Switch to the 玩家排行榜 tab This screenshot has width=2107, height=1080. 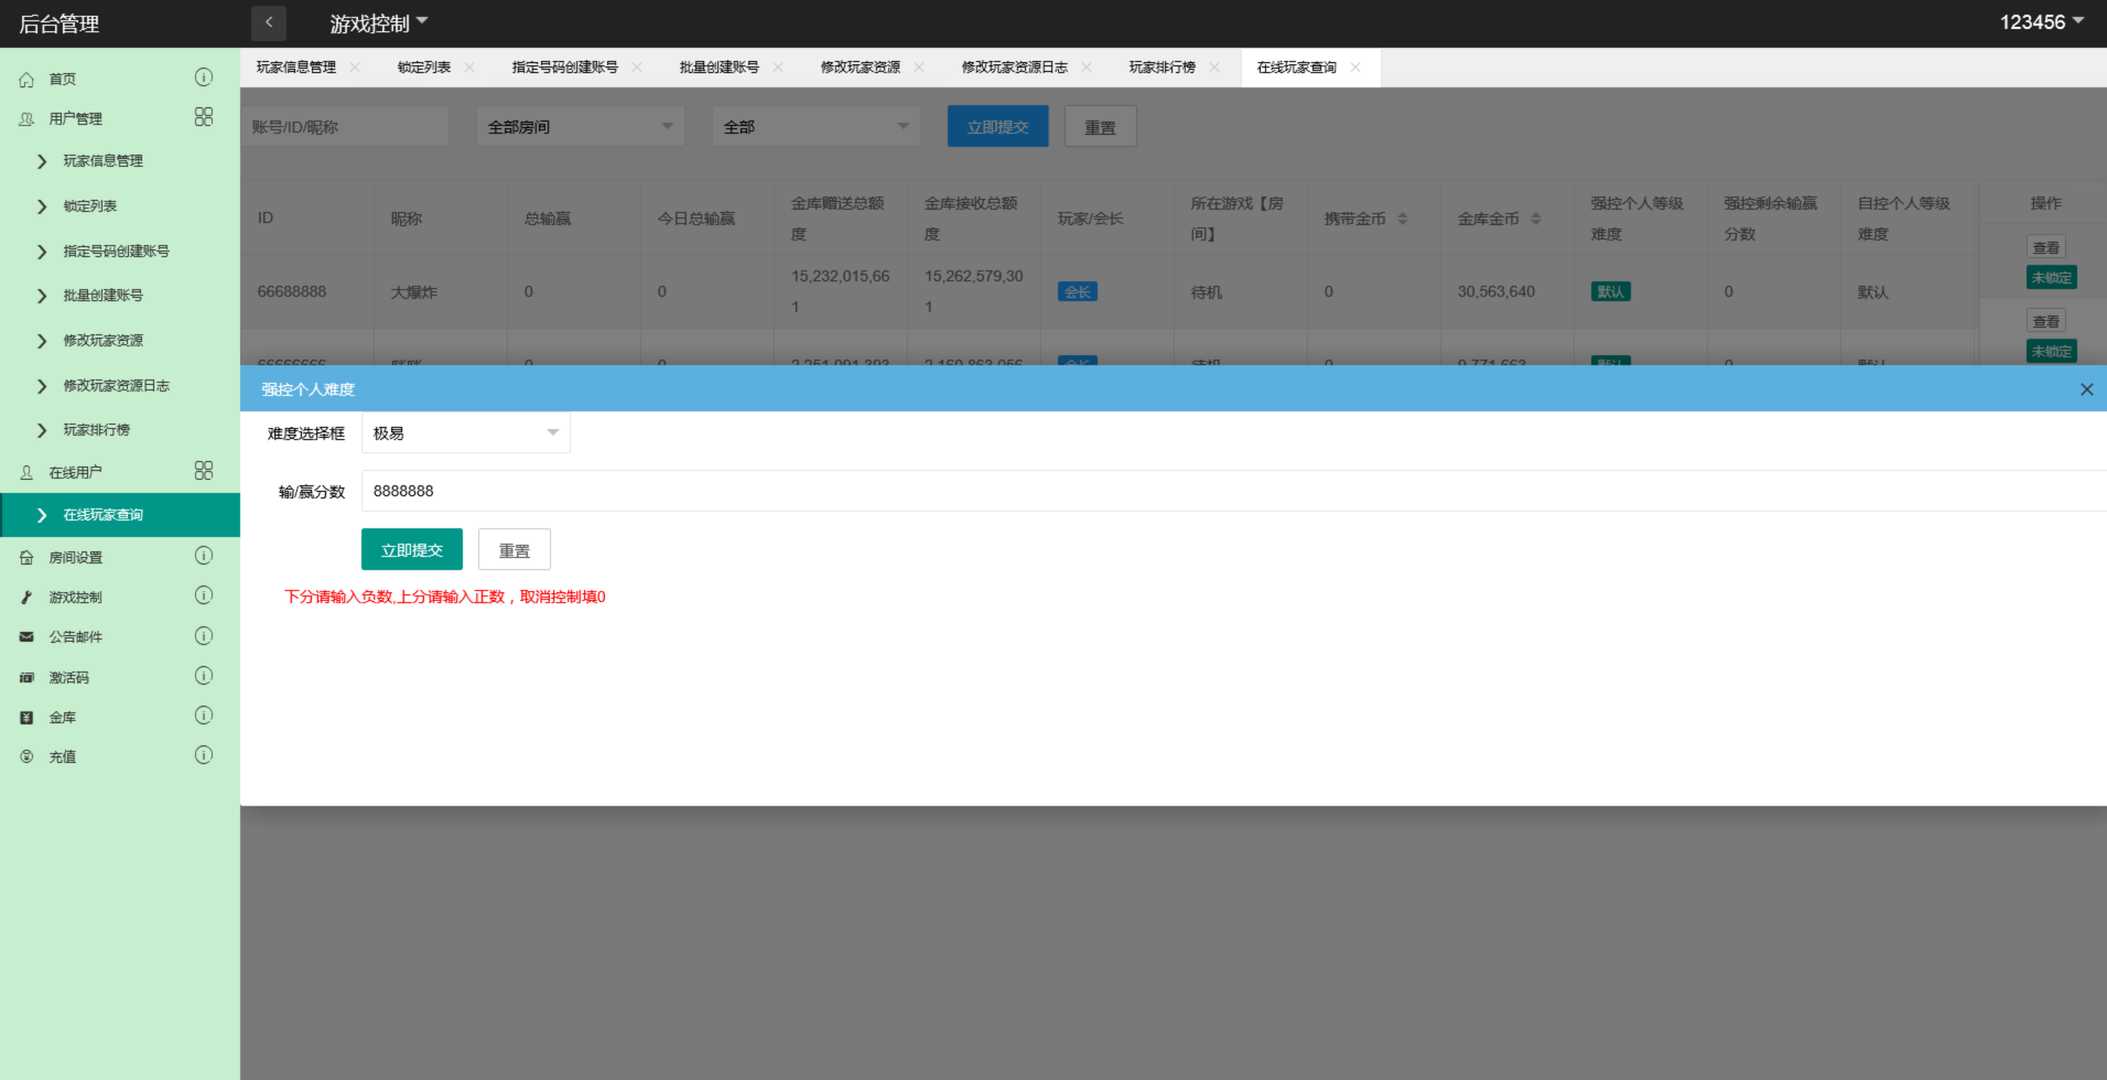point(1164,67)
